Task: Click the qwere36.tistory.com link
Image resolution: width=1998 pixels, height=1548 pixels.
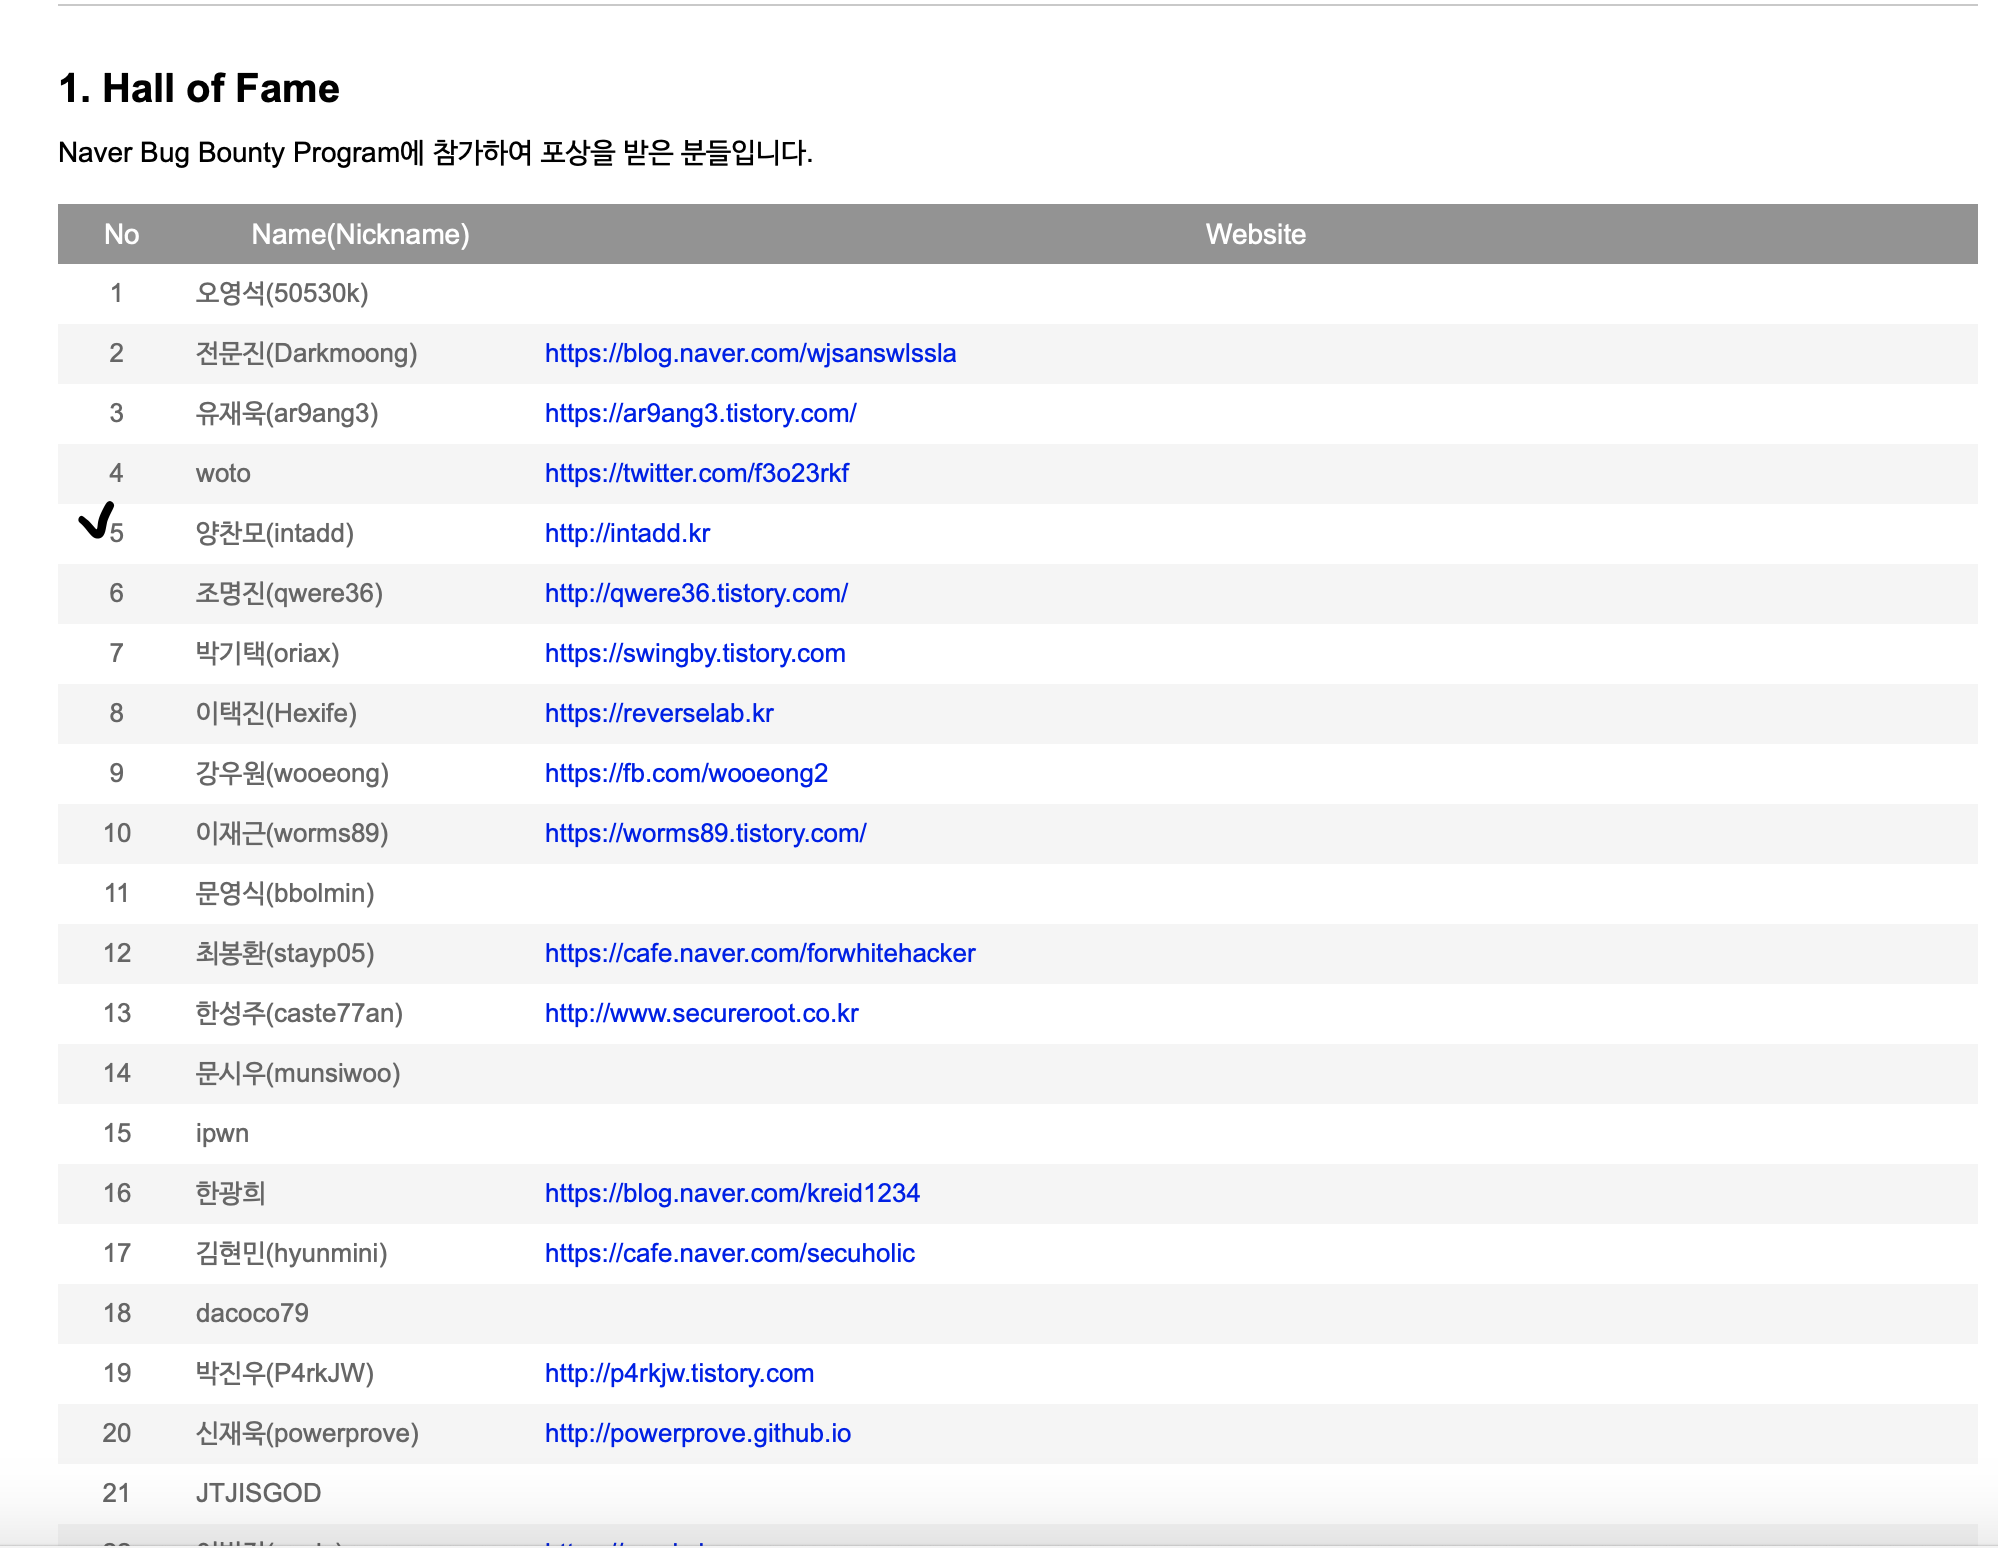Action: pos(696,593)
